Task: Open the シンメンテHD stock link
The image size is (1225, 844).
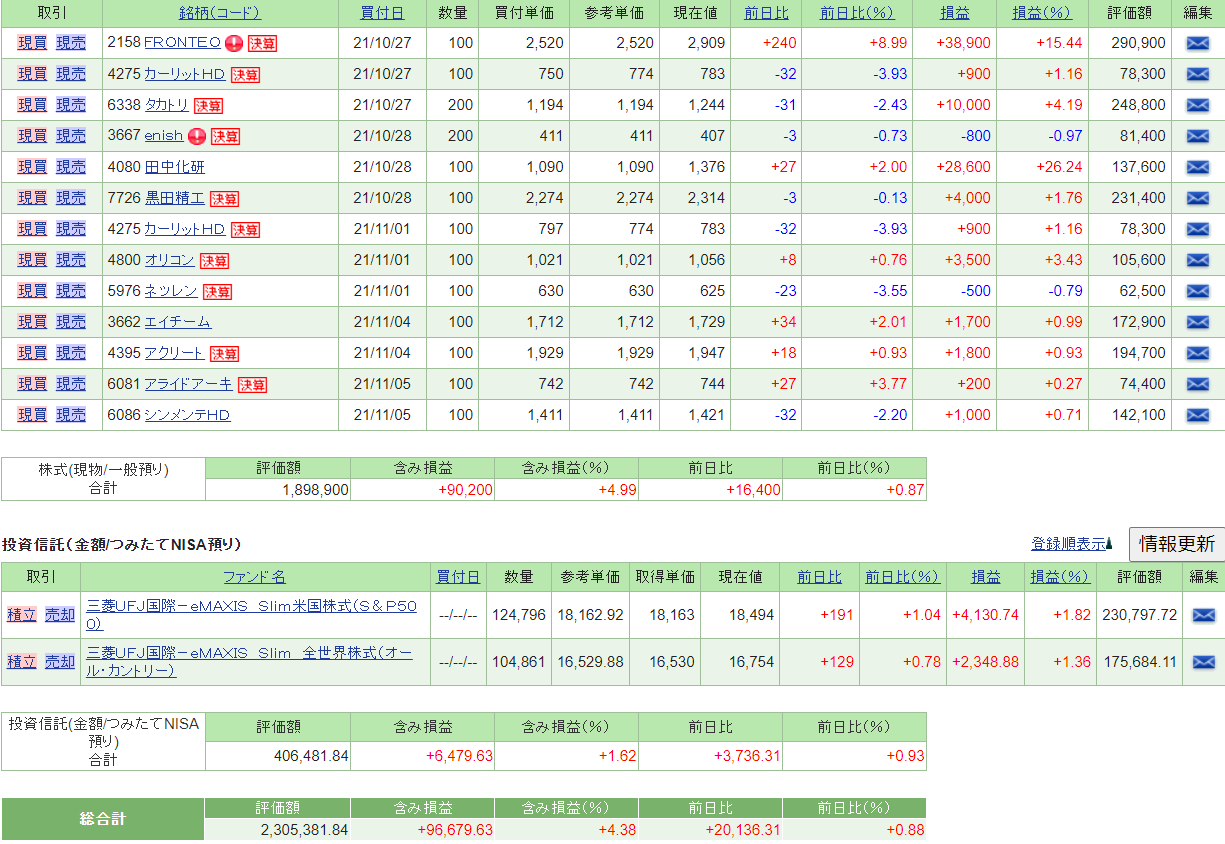Action: (187, 415)
